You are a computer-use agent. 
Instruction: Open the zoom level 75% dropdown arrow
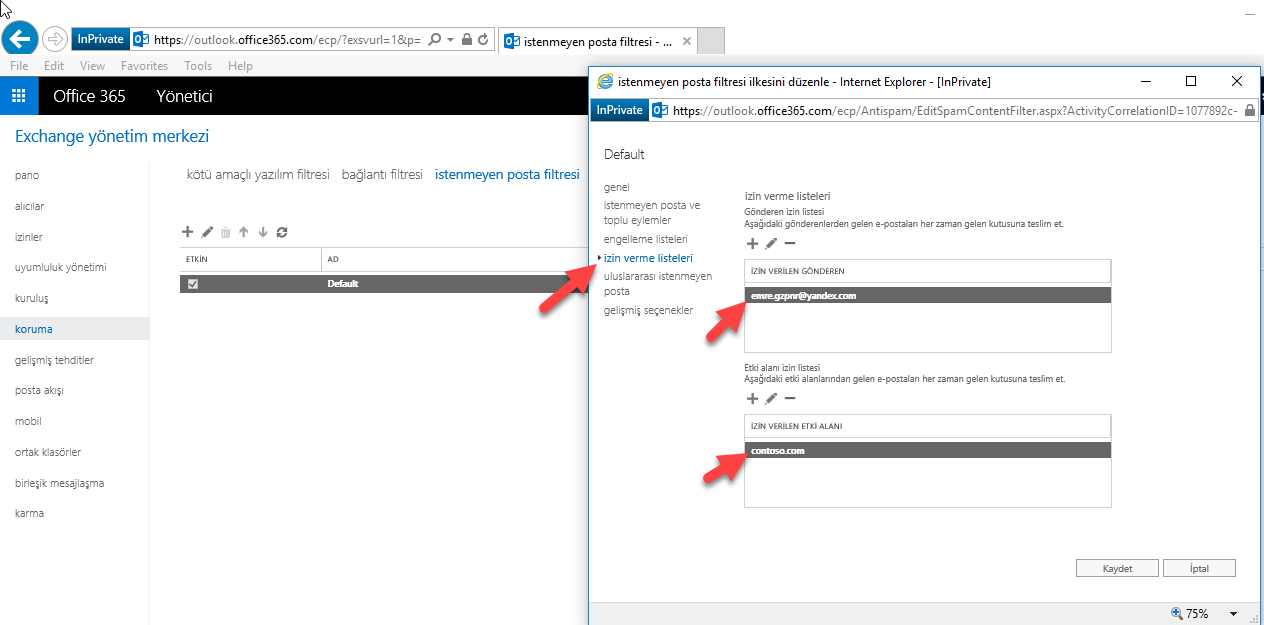tap(1233, 614)
